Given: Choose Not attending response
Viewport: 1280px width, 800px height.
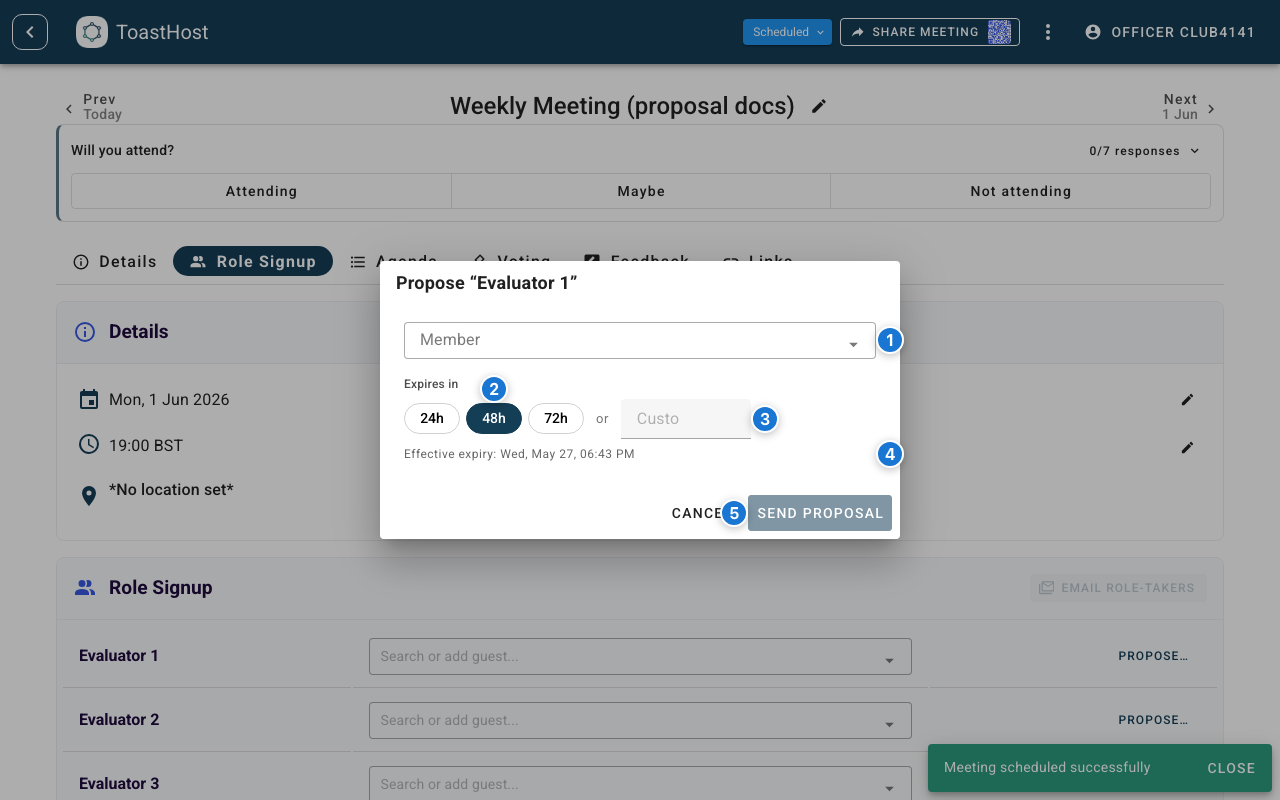Looking at the screenshot, I should click(x=1020, y=191).
